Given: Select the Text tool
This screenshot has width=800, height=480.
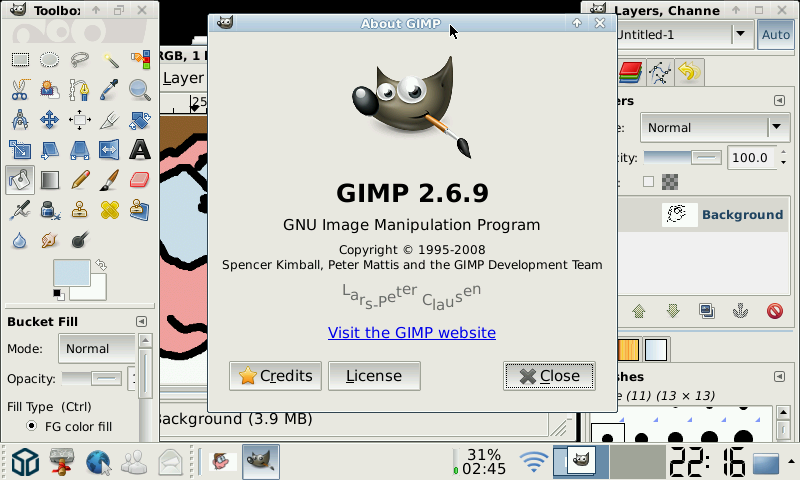Looking at the screenshot, I should pyautogui.click(x=140, y=150).
